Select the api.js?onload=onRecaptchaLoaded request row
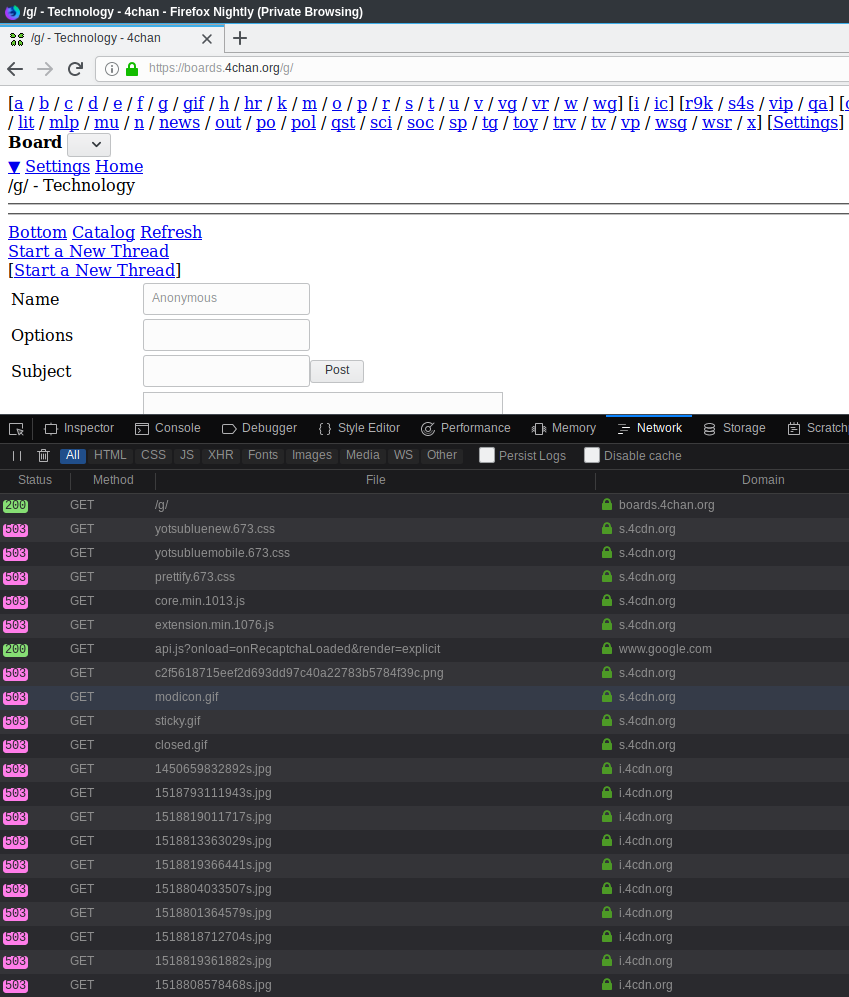 pyautogui.click(x=424, y=649)
